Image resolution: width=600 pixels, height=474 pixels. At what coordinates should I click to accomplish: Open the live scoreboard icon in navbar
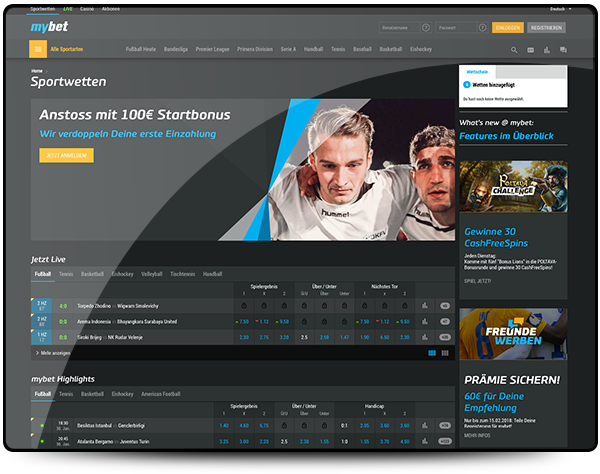[530, 50]
